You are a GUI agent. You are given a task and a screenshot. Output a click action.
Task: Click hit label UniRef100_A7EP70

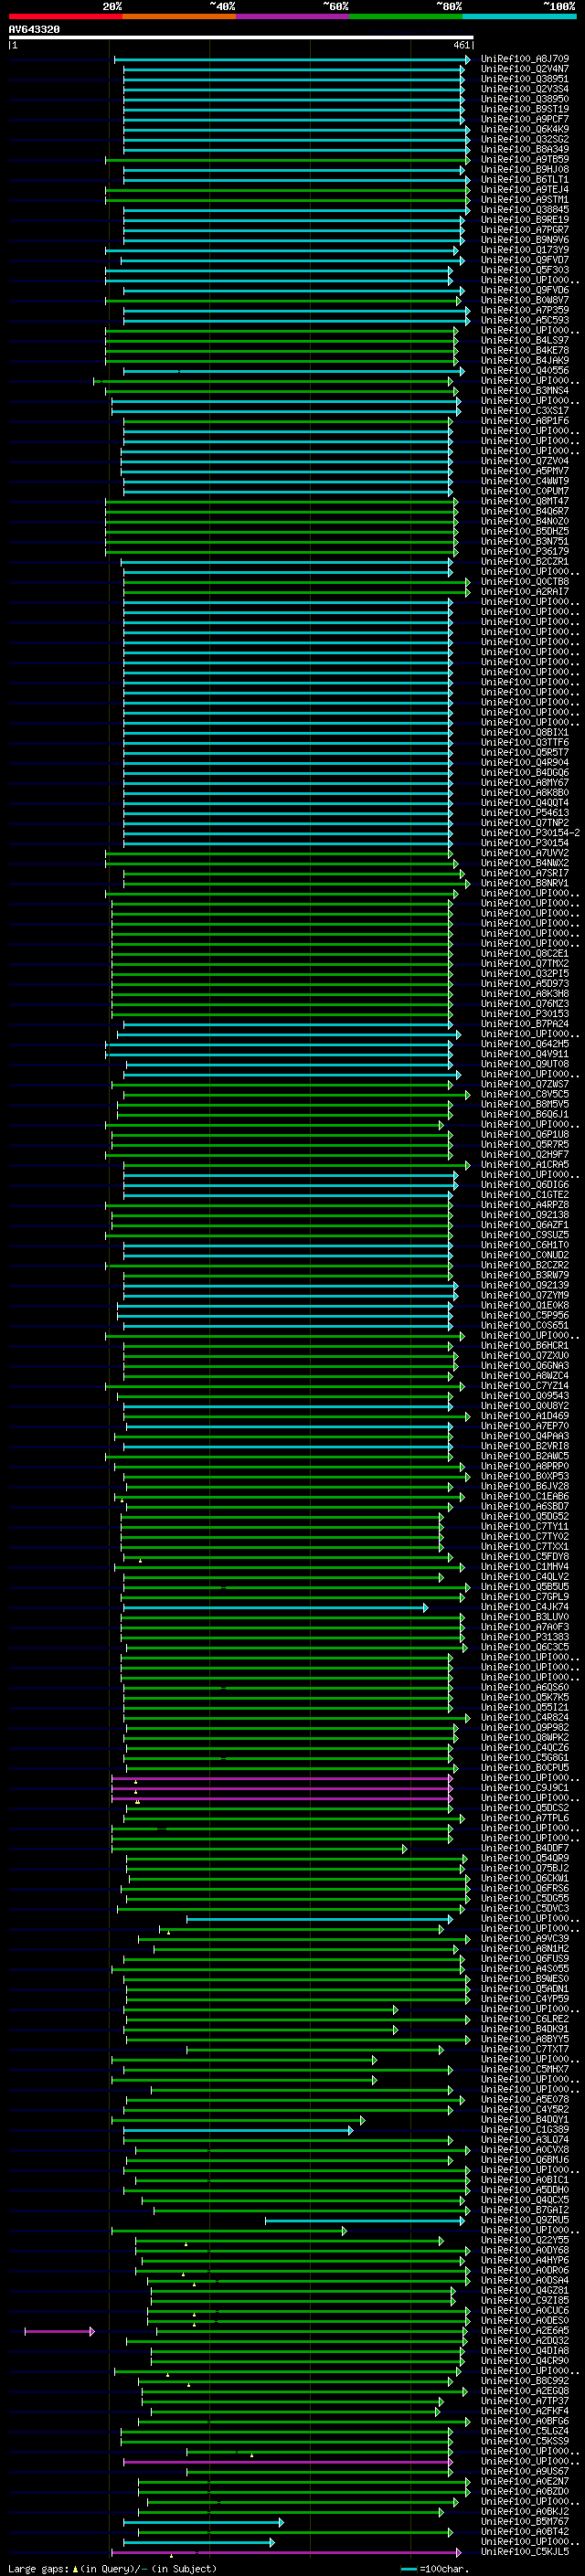[525, 1426]
